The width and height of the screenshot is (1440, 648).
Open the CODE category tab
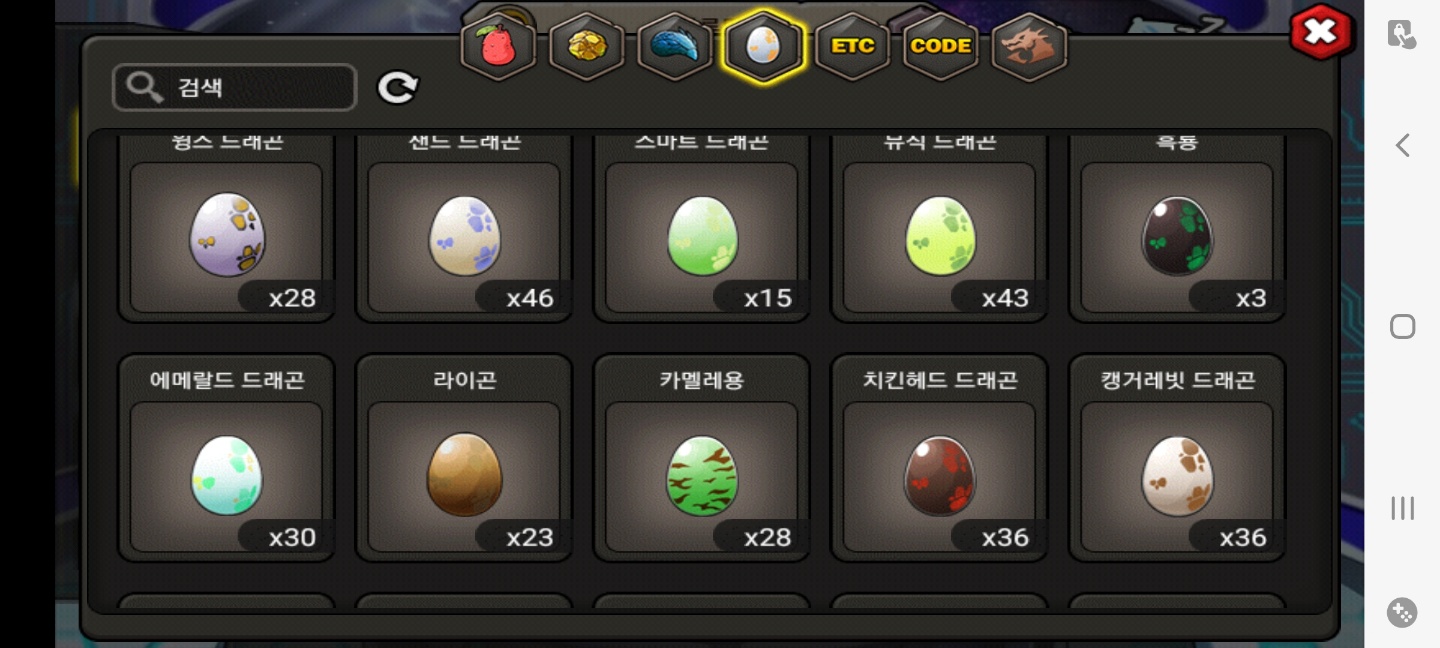[x=940, y=47]
